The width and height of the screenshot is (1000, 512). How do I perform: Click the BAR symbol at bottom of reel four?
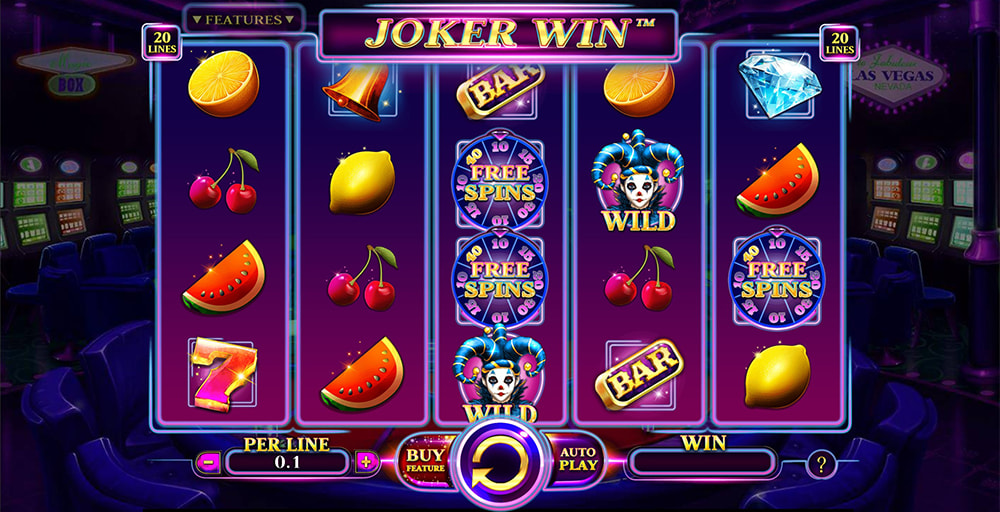point(639,374)
